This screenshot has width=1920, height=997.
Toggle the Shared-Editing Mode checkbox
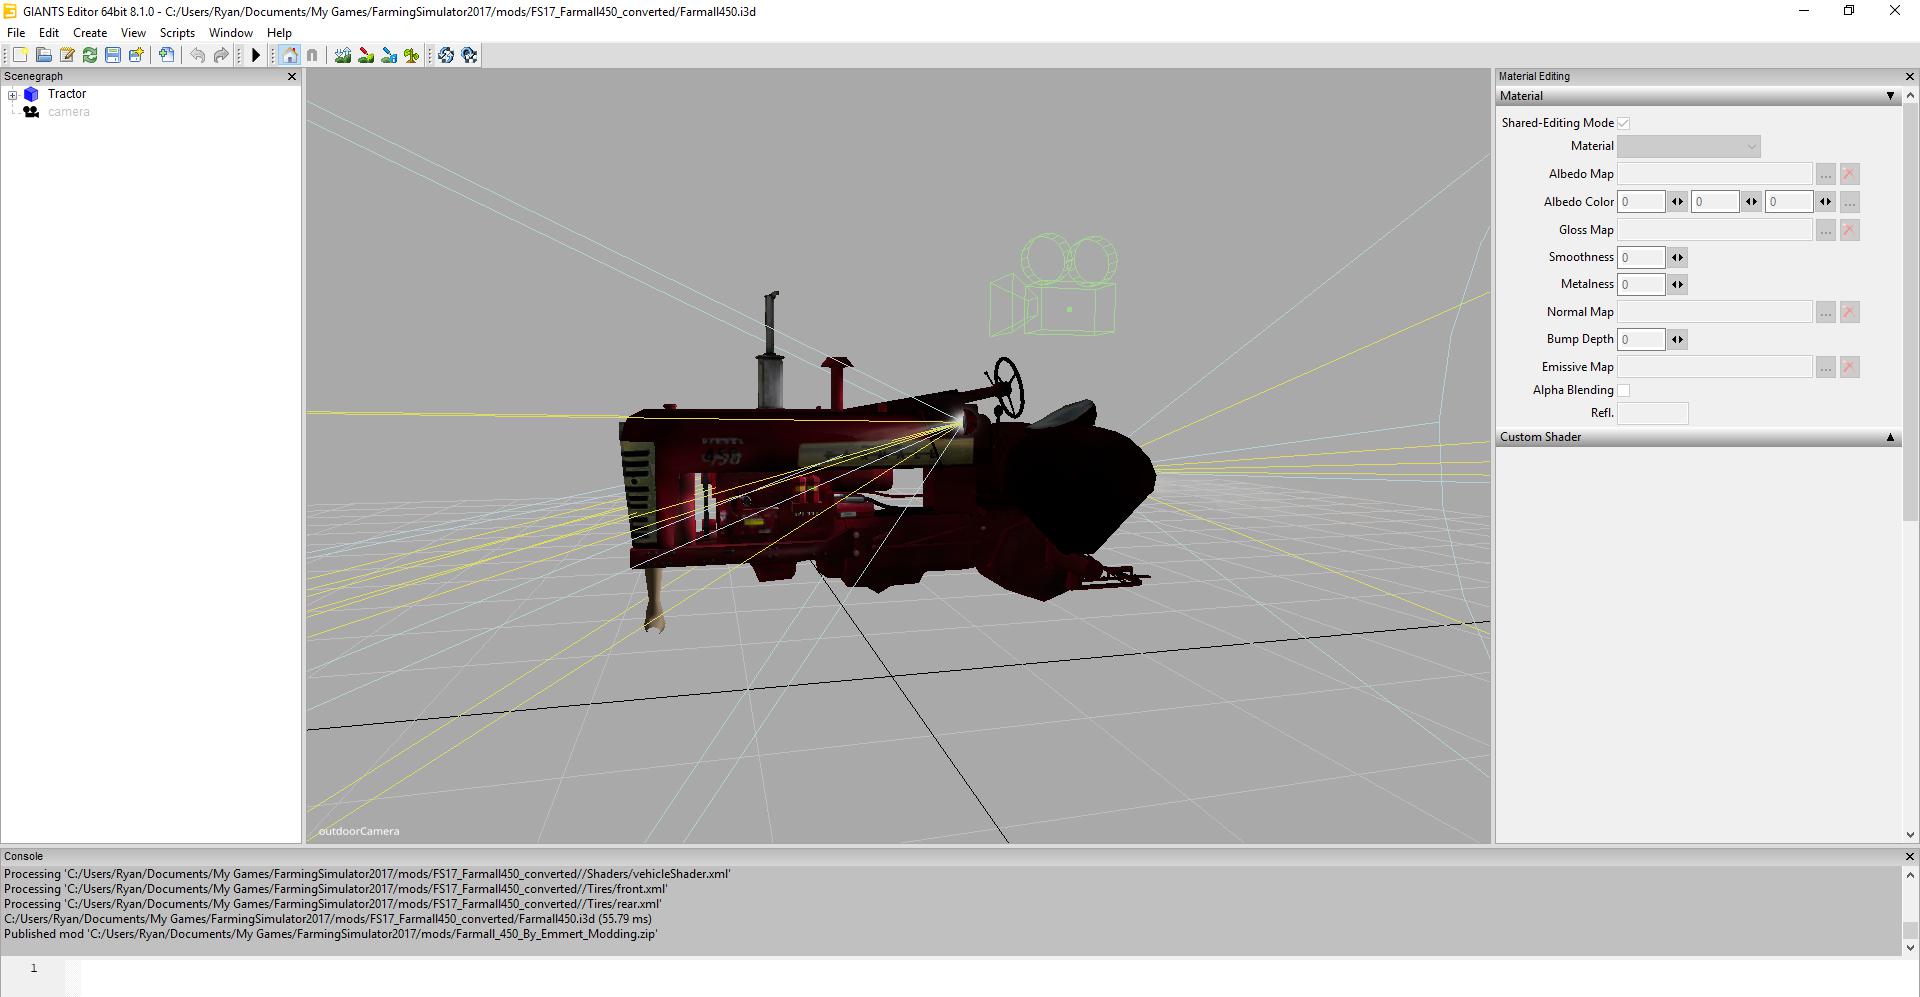click(1624, 123)
